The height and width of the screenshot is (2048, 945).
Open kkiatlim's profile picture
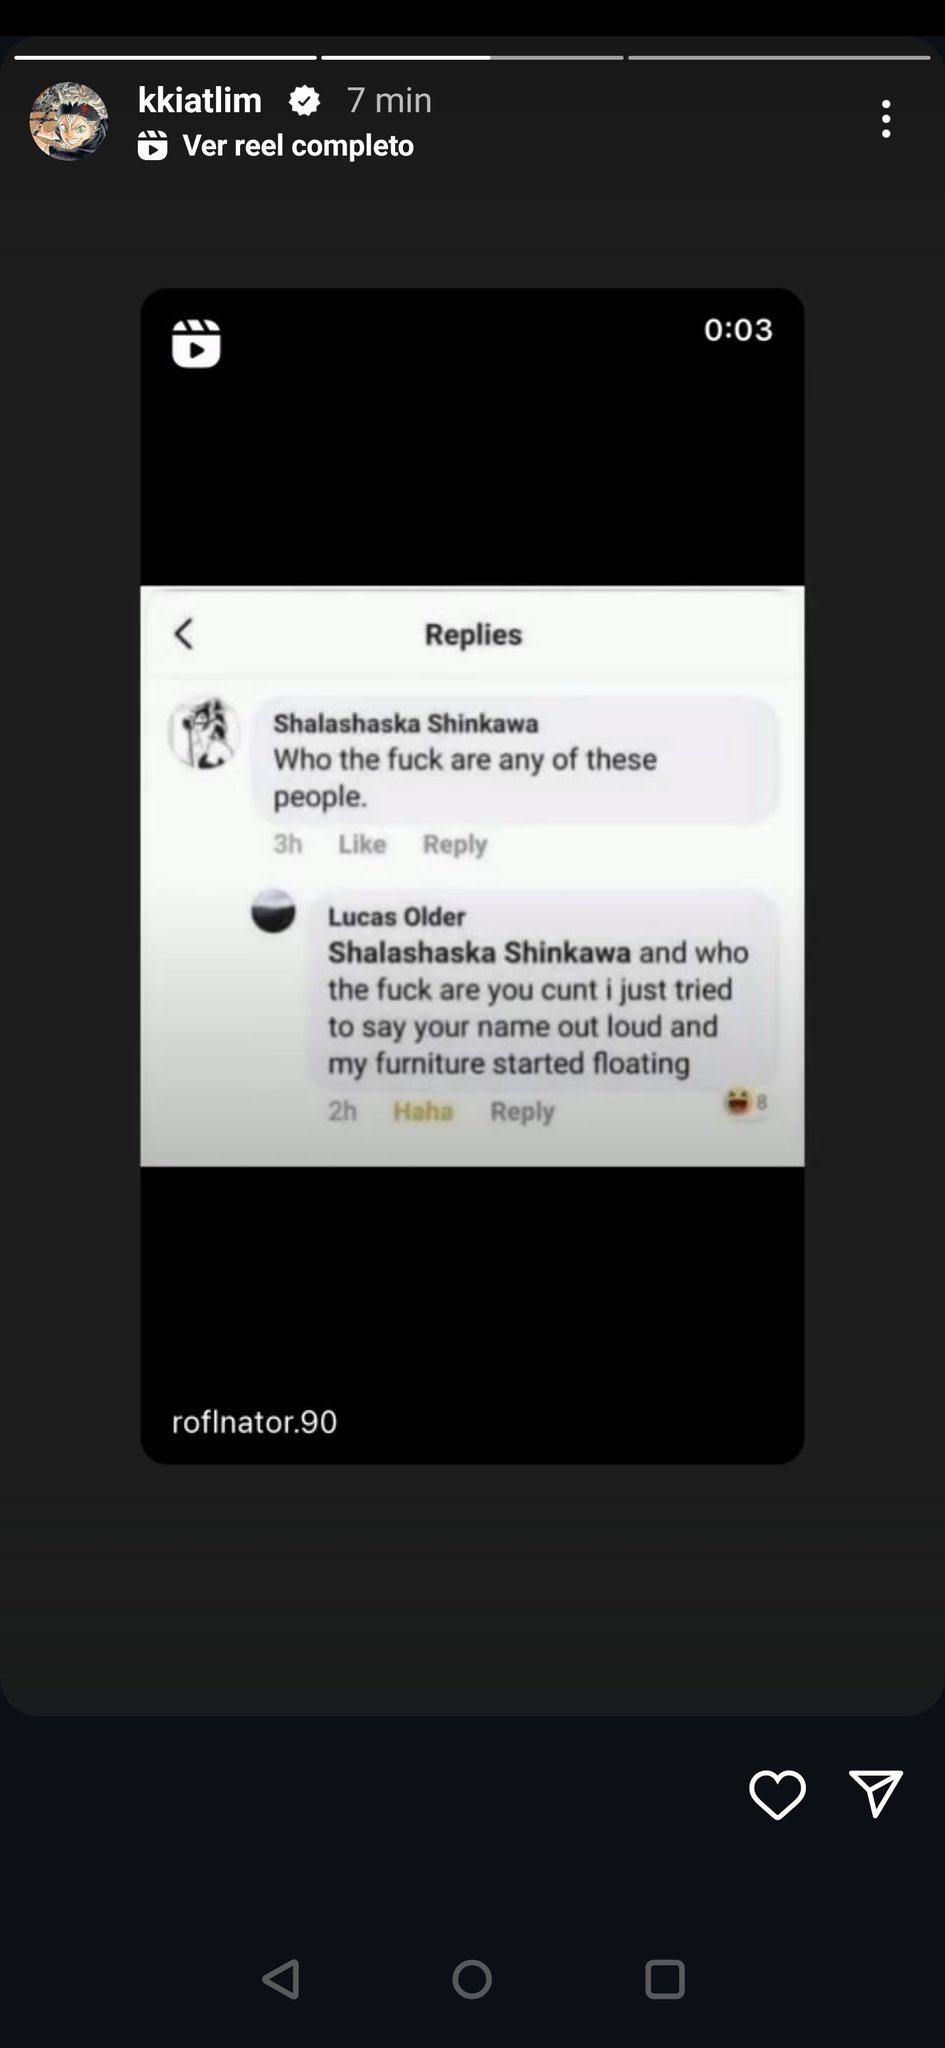(68, 121)
